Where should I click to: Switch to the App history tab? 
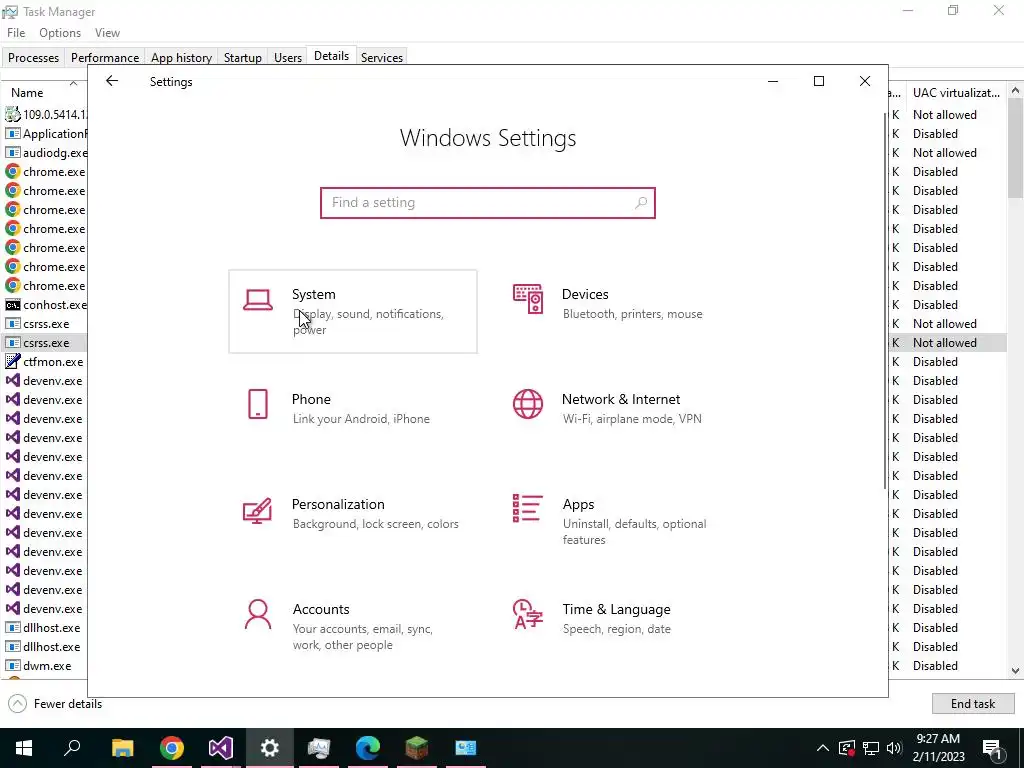coord(182,57)
